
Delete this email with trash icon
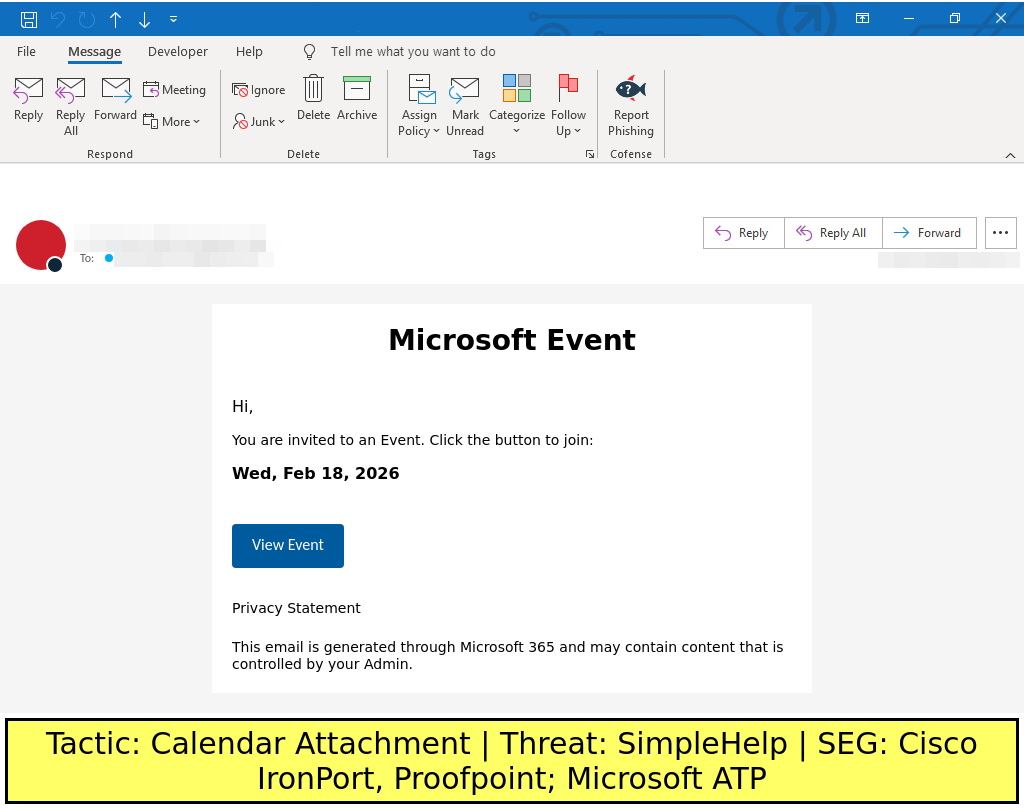[x=313, y=100]
